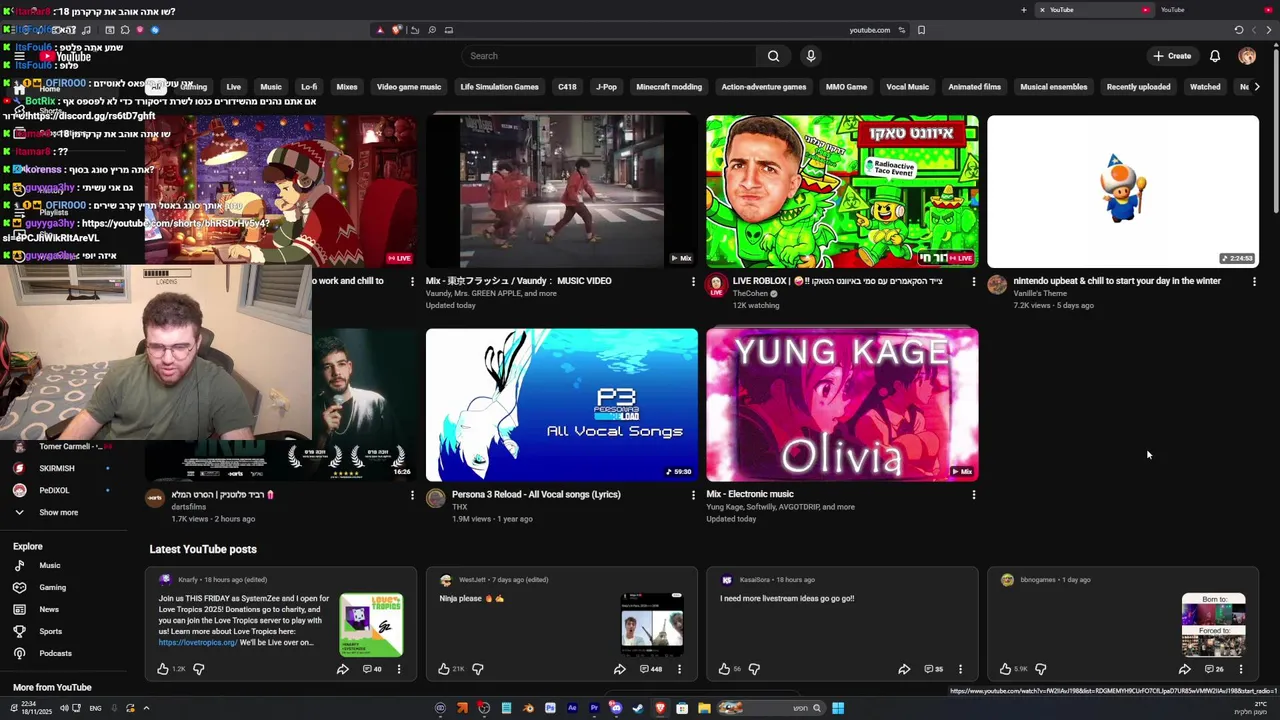
Task: Select the Life Simulation Games chip
Action: pyautogui.click(x=499, y=87)
